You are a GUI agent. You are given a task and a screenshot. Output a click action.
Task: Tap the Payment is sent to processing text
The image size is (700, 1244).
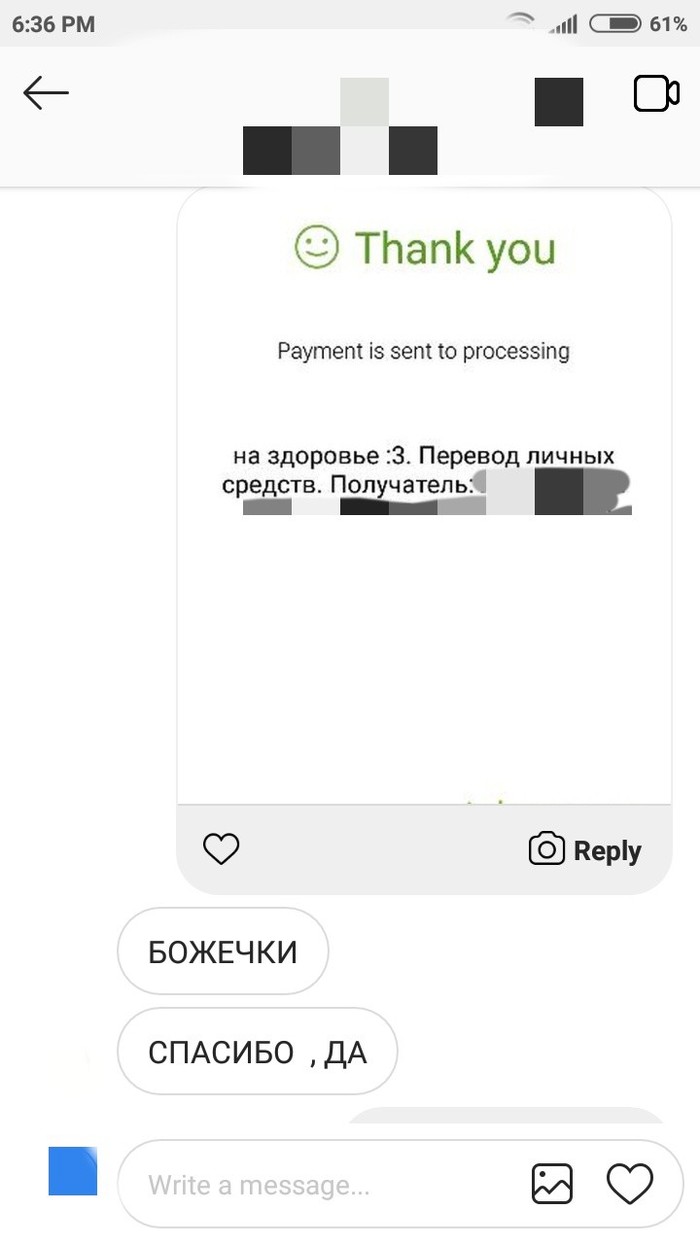tap(423, 351)
